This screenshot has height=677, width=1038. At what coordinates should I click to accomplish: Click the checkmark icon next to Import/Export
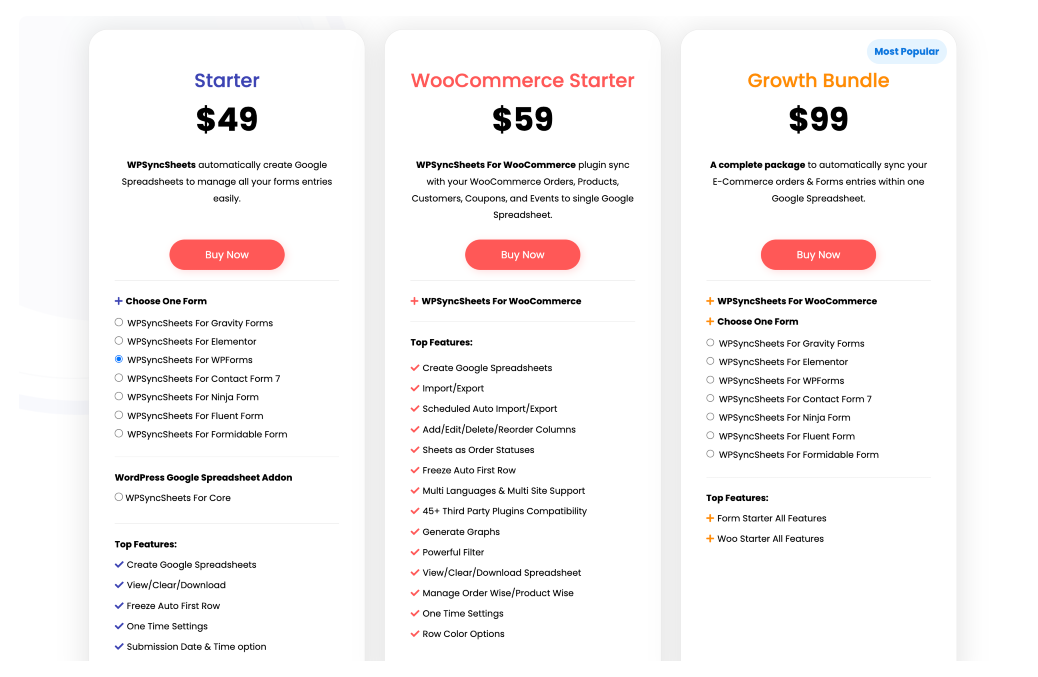(x=413, y=388)
